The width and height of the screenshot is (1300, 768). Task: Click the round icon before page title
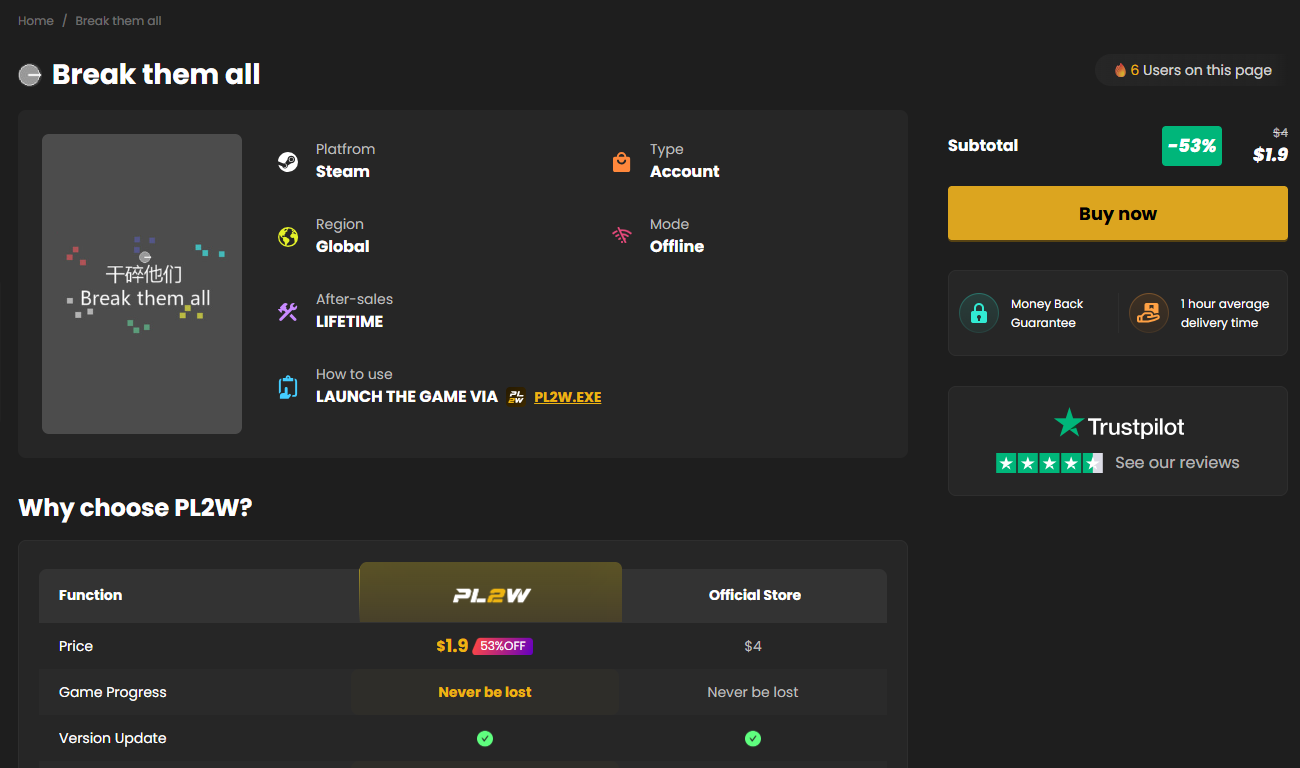[x=30, y=75]
